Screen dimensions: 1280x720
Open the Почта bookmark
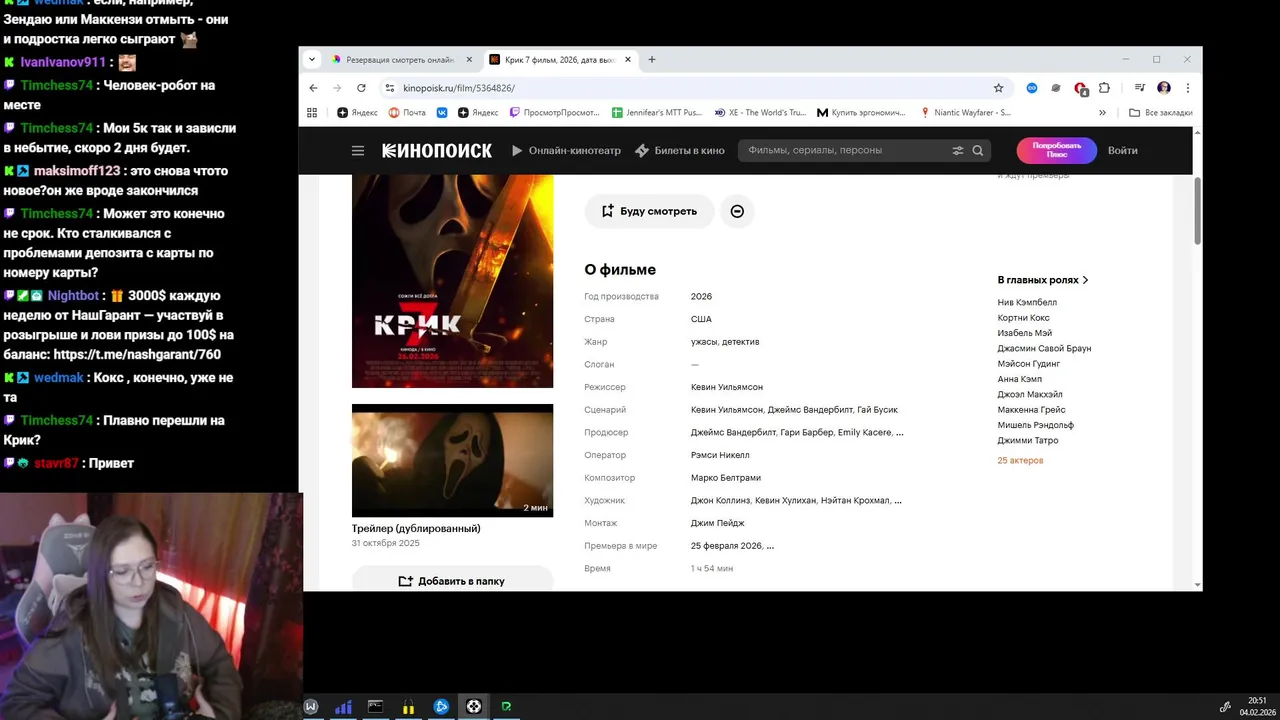coord(407,113)
